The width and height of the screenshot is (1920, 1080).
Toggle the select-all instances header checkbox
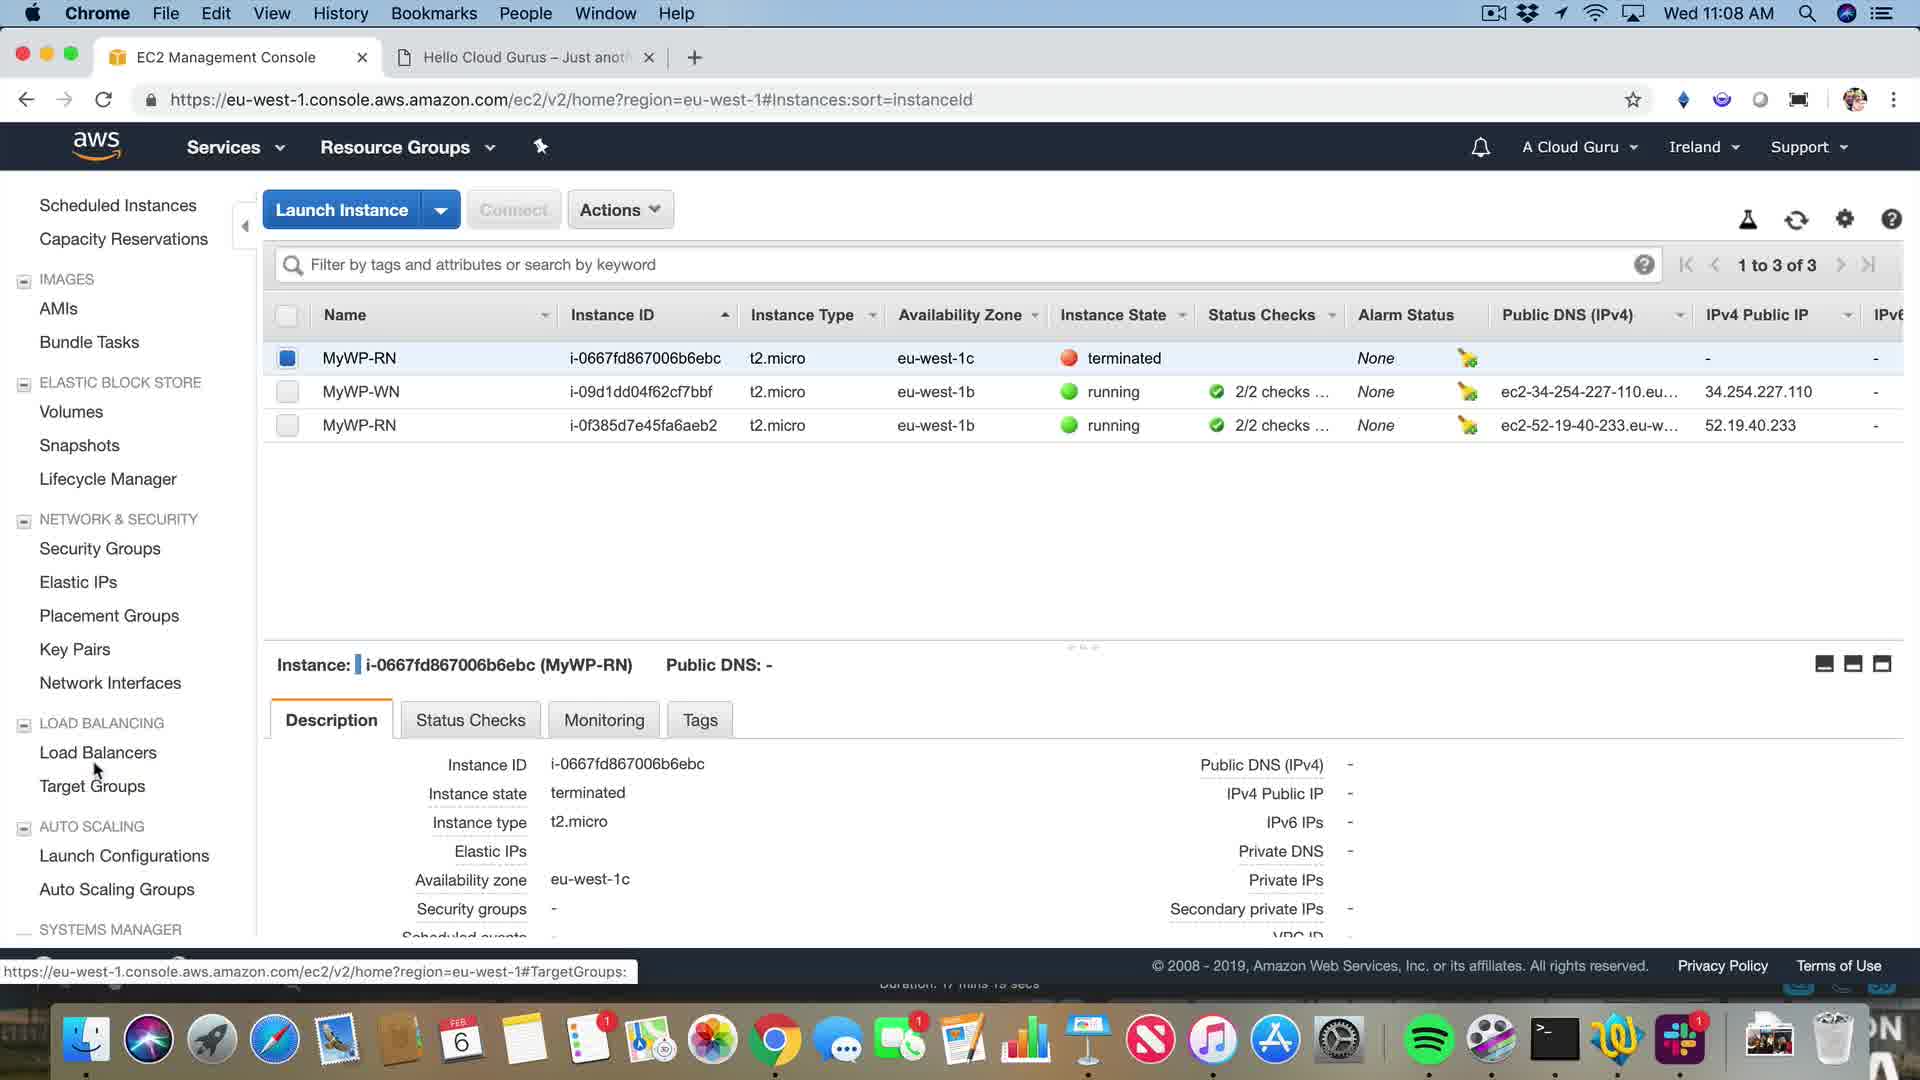coord(287,316)
